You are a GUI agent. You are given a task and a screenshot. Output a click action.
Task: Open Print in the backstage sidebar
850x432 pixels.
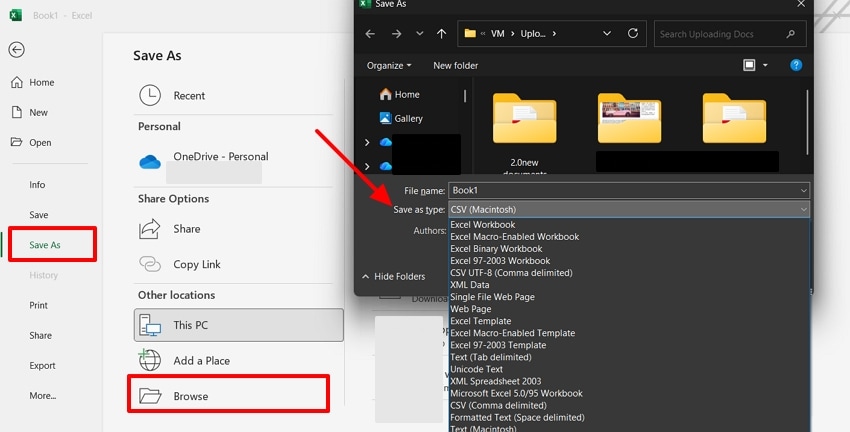pos(38,305)
